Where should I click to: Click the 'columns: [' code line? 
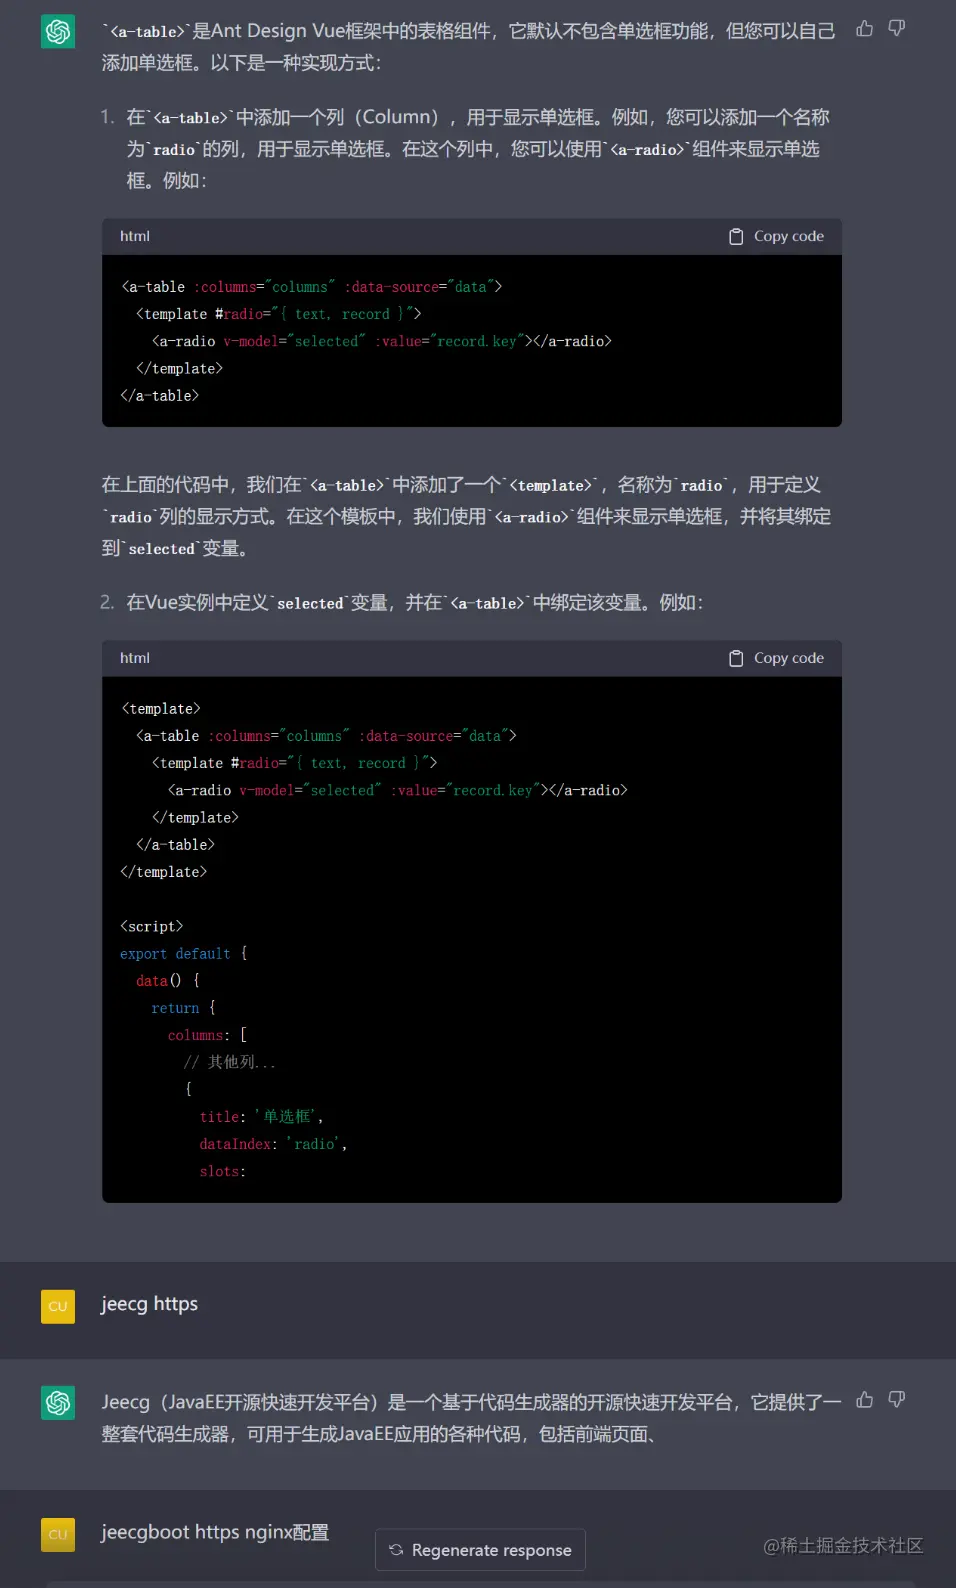207,1035
